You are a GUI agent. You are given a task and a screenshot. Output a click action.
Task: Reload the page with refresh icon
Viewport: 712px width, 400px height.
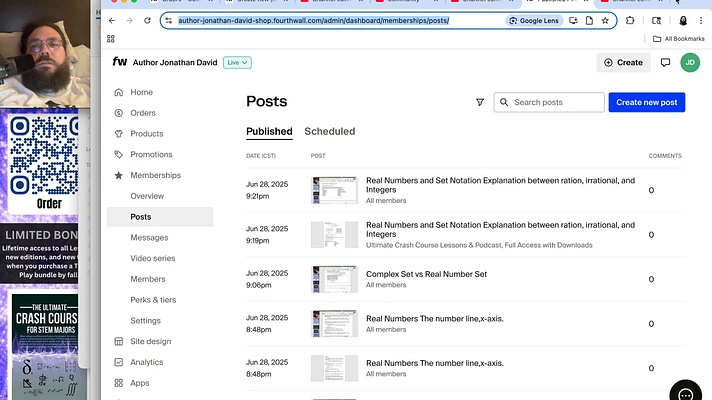(147, 20)
